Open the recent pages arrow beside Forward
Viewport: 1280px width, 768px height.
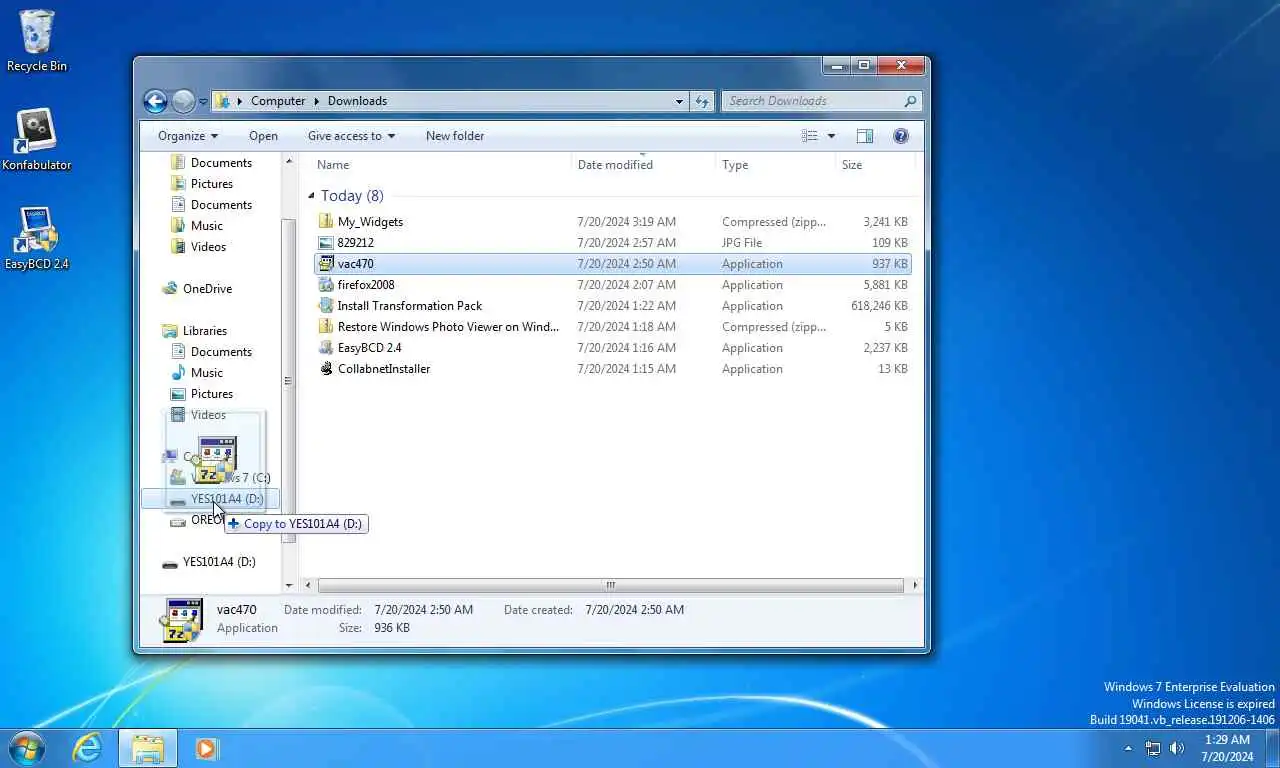point(203,101)
